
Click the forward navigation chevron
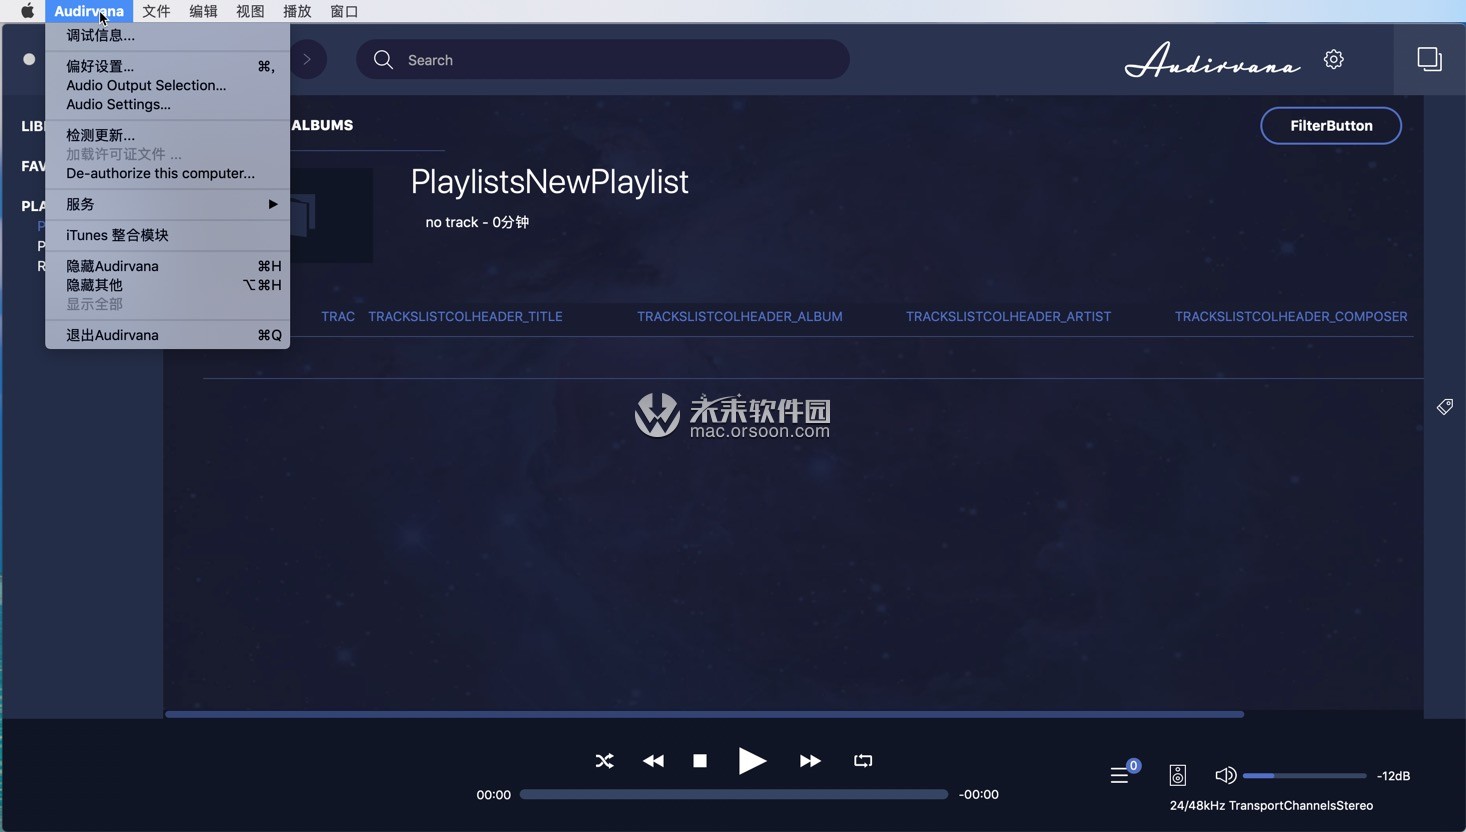[308, 60]
